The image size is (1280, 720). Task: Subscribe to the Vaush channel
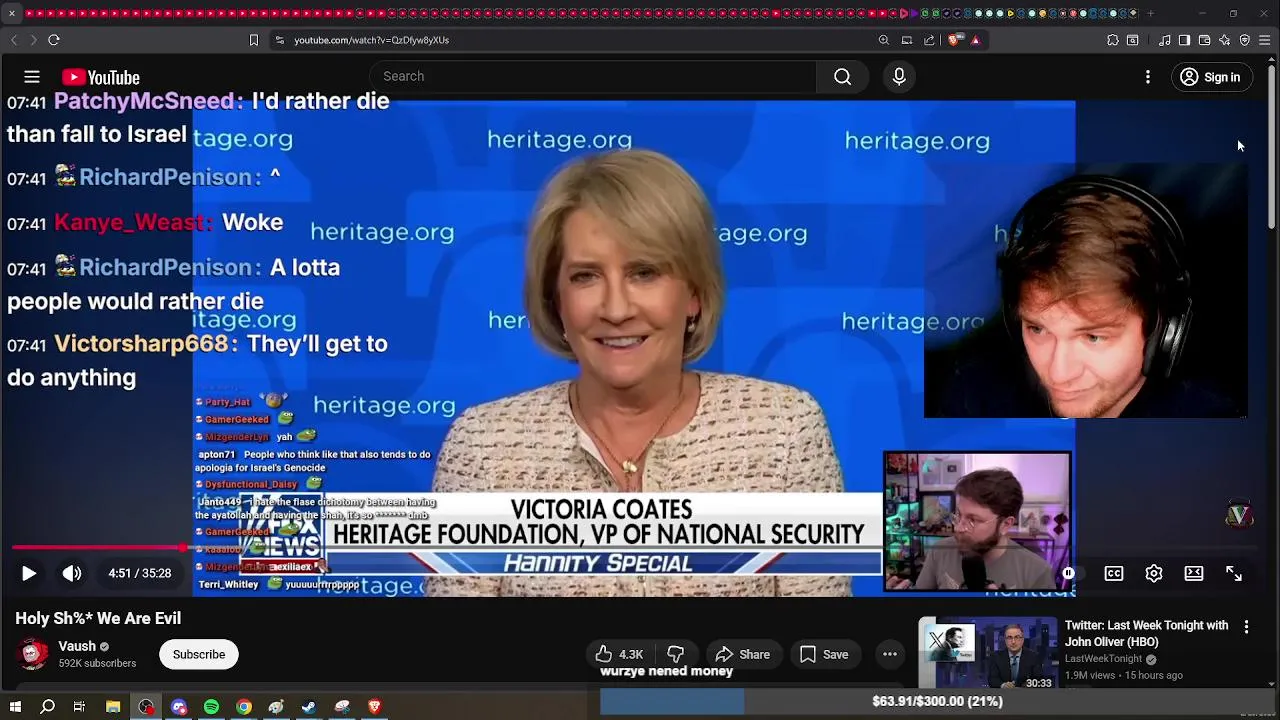pos(199,654)
